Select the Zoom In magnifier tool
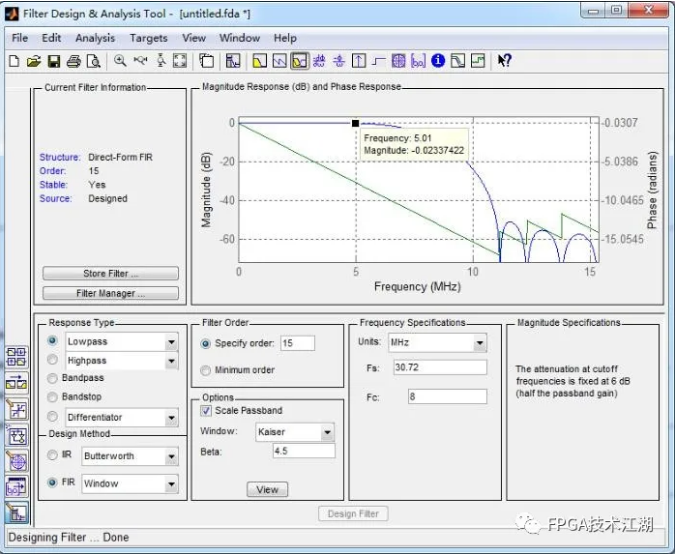The width and height of the screenshot is (675, 554). tap(120, 62)
